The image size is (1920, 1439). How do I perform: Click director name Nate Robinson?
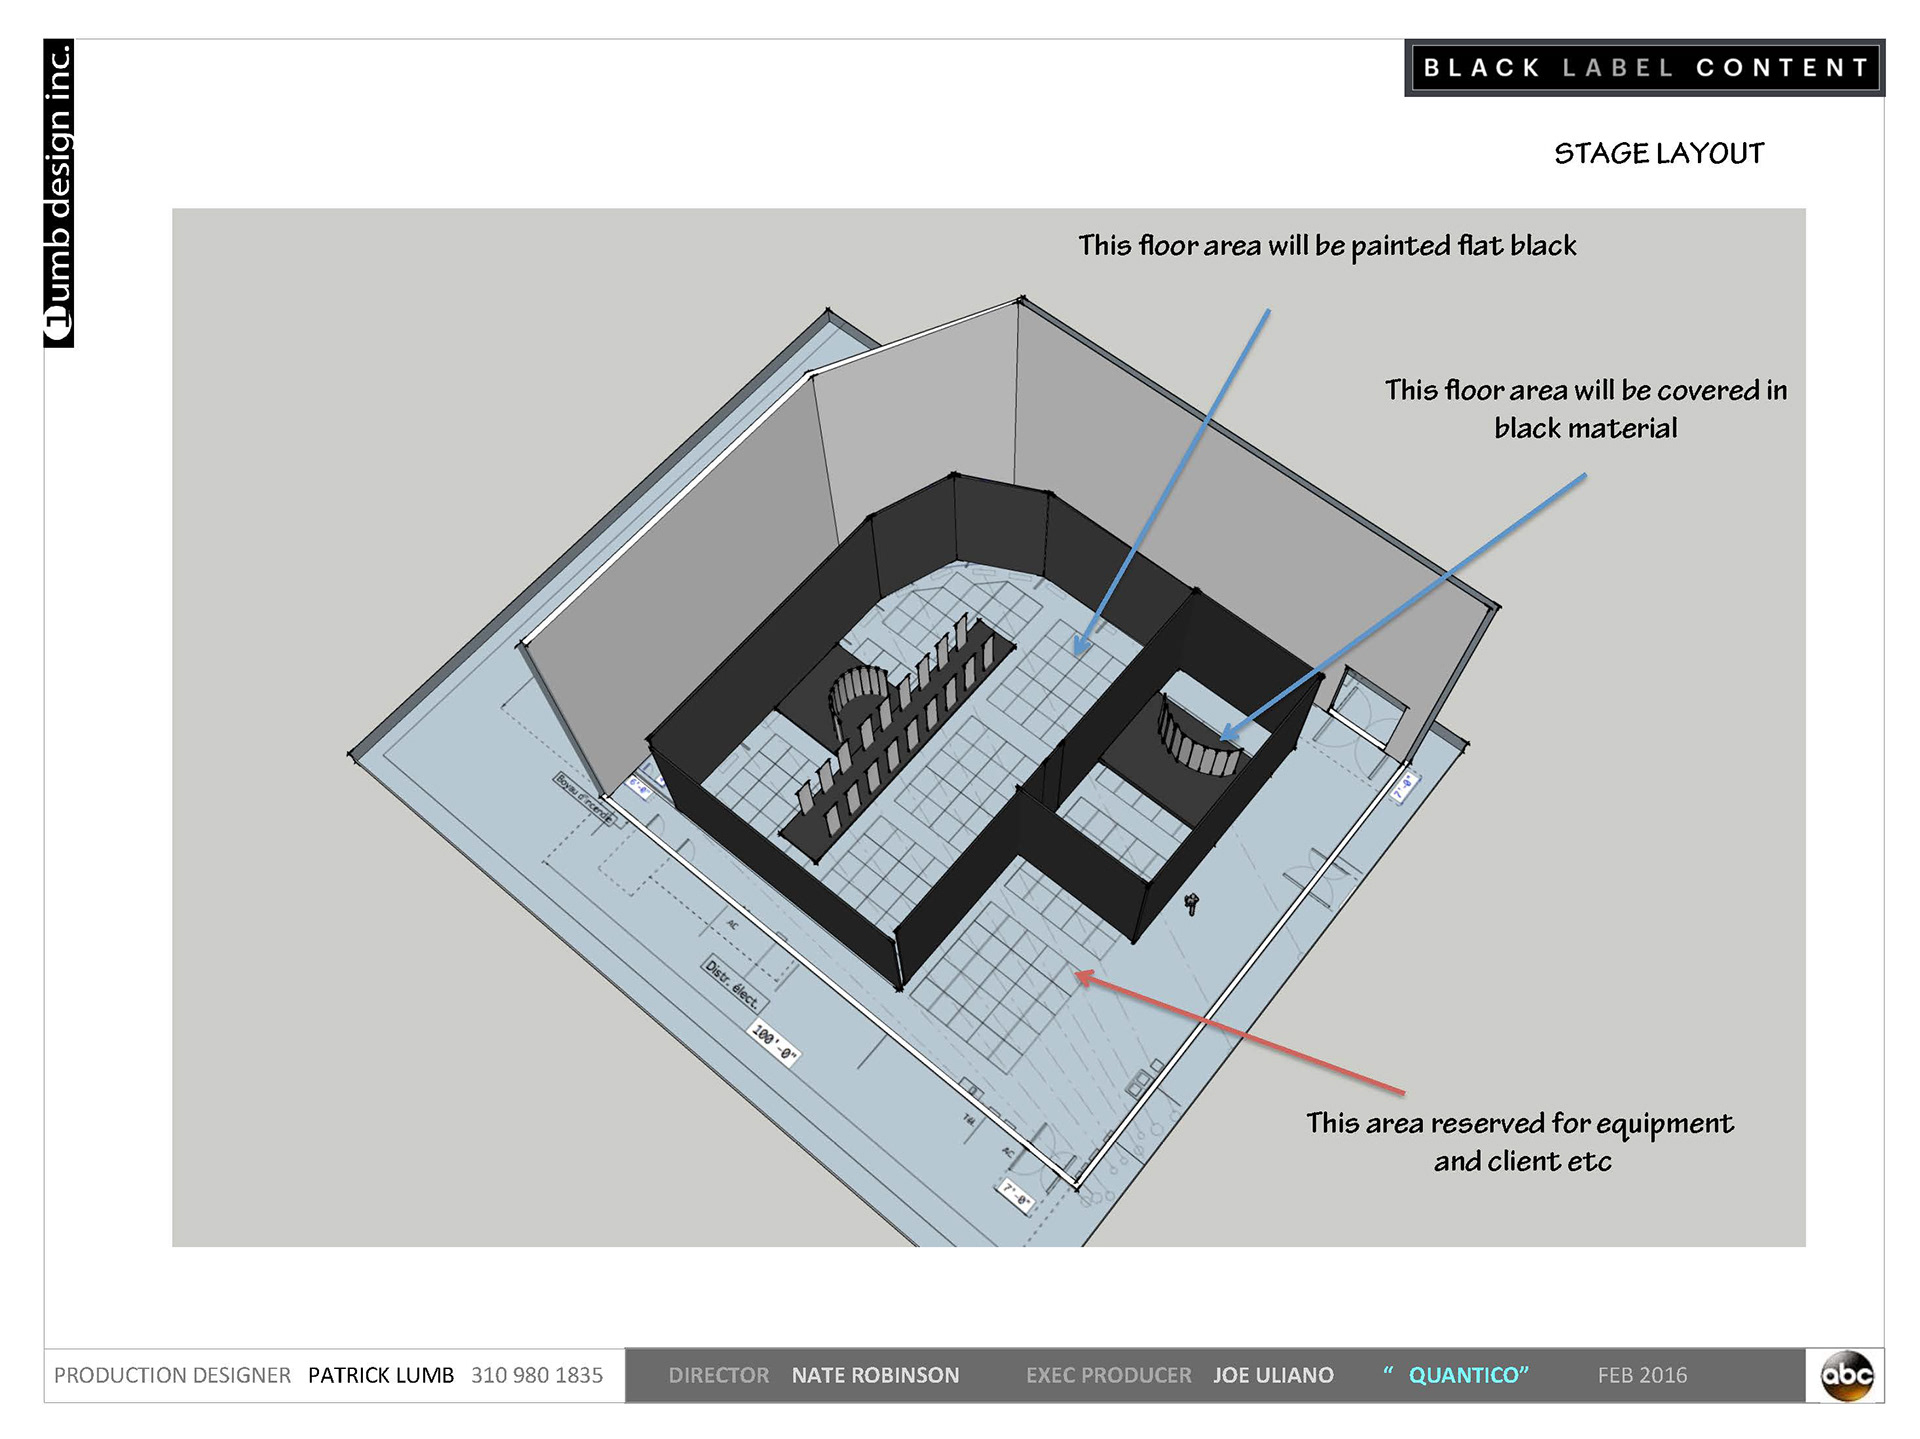(875, 1375)
